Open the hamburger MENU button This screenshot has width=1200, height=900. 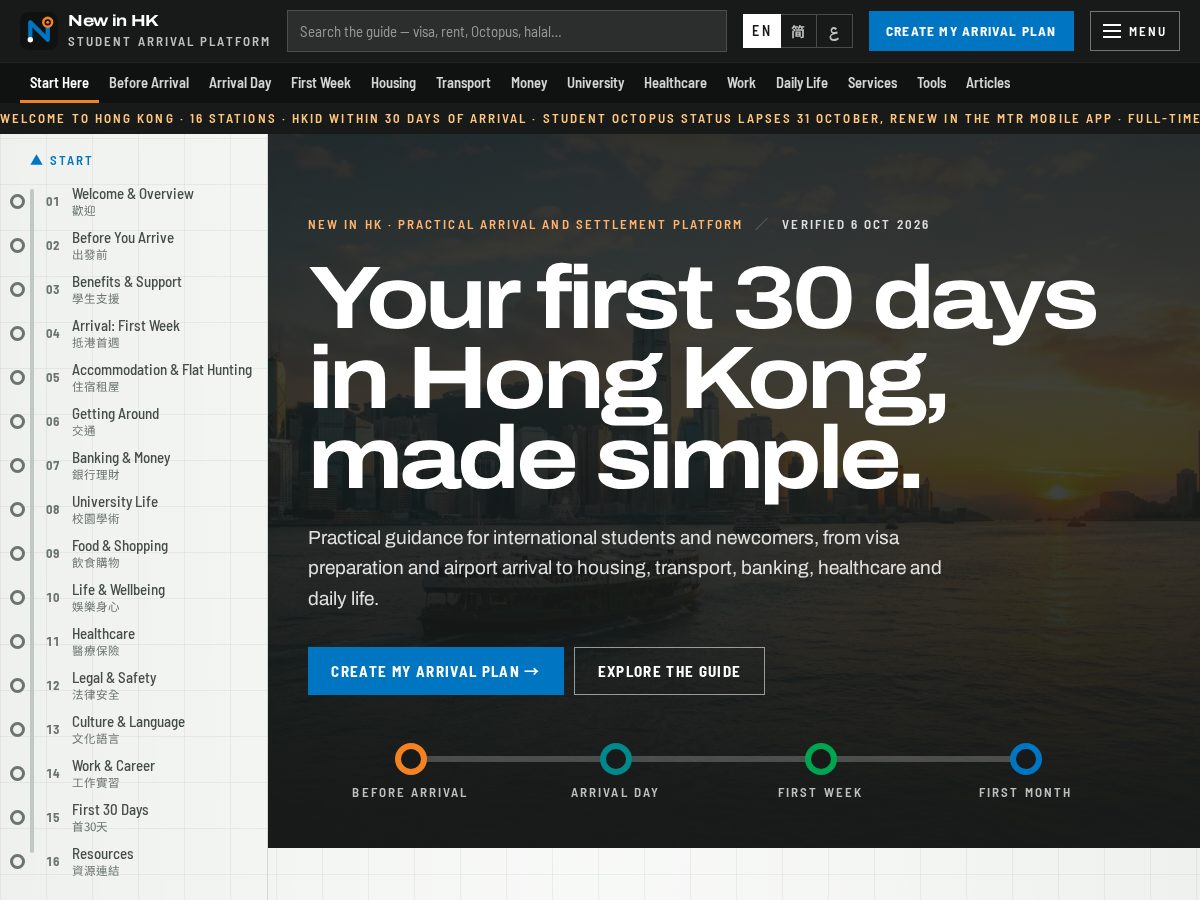coord(1134,31)
